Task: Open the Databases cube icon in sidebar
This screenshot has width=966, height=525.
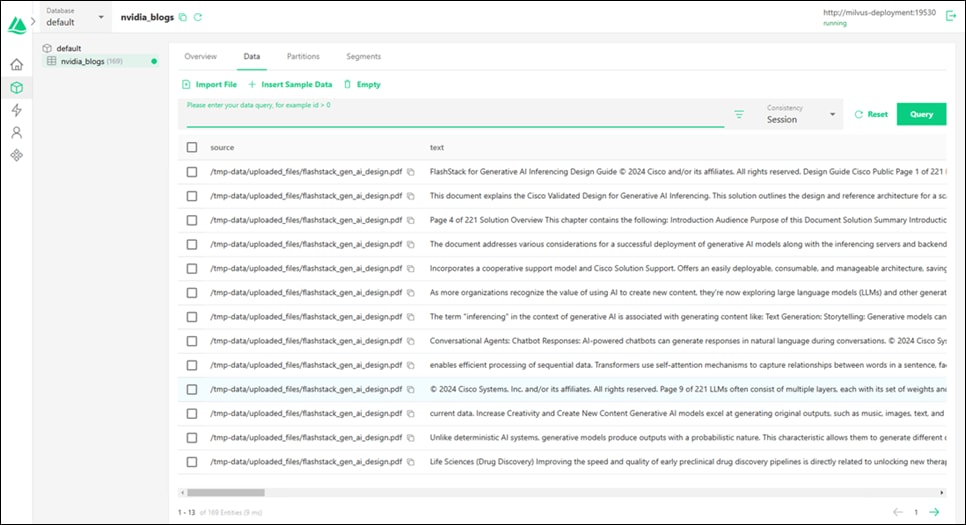Action: (x=17, y=88)
